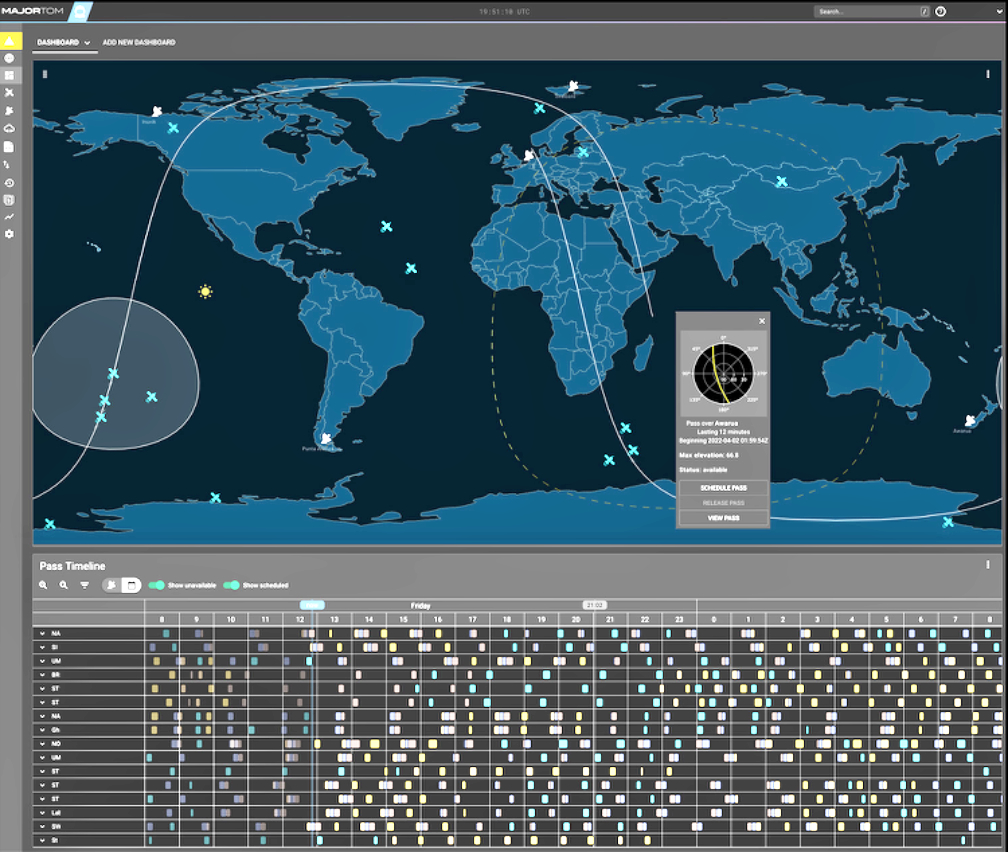Toggle the Show unavailable switch

pyautogui.click(x=157, y=585)
